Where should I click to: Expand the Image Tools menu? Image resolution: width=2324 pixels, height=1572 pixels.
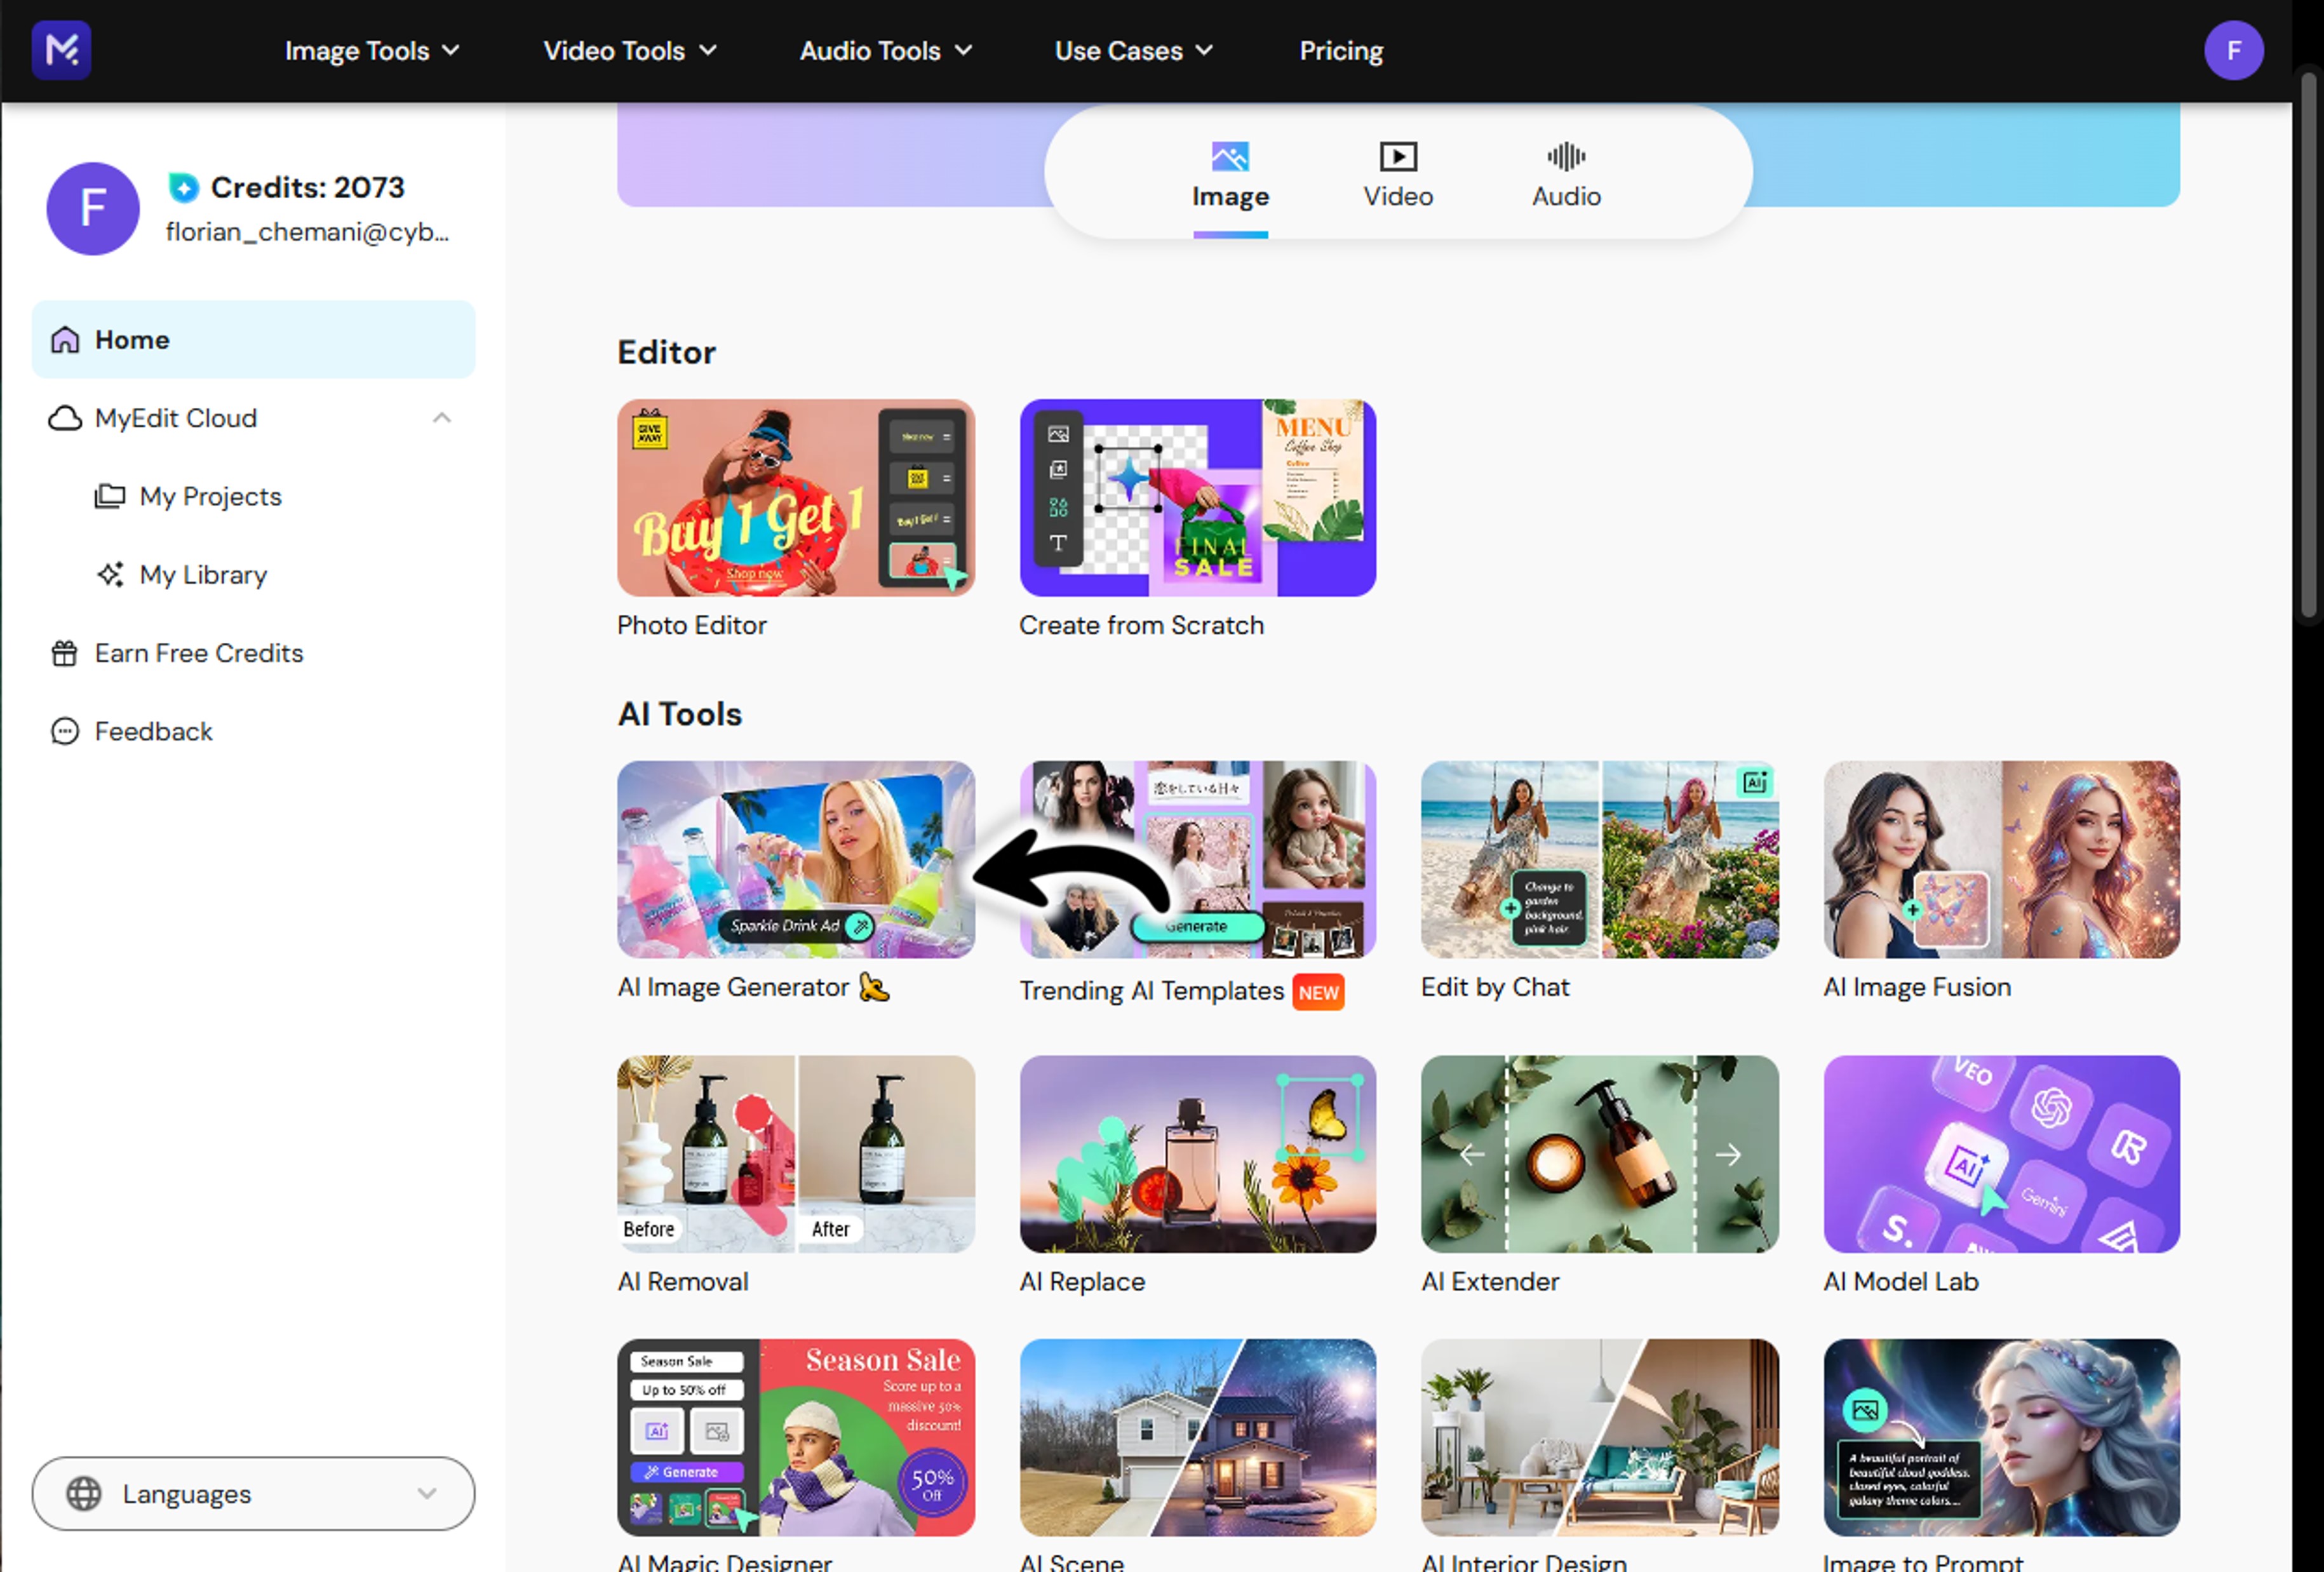click(371, 51)
